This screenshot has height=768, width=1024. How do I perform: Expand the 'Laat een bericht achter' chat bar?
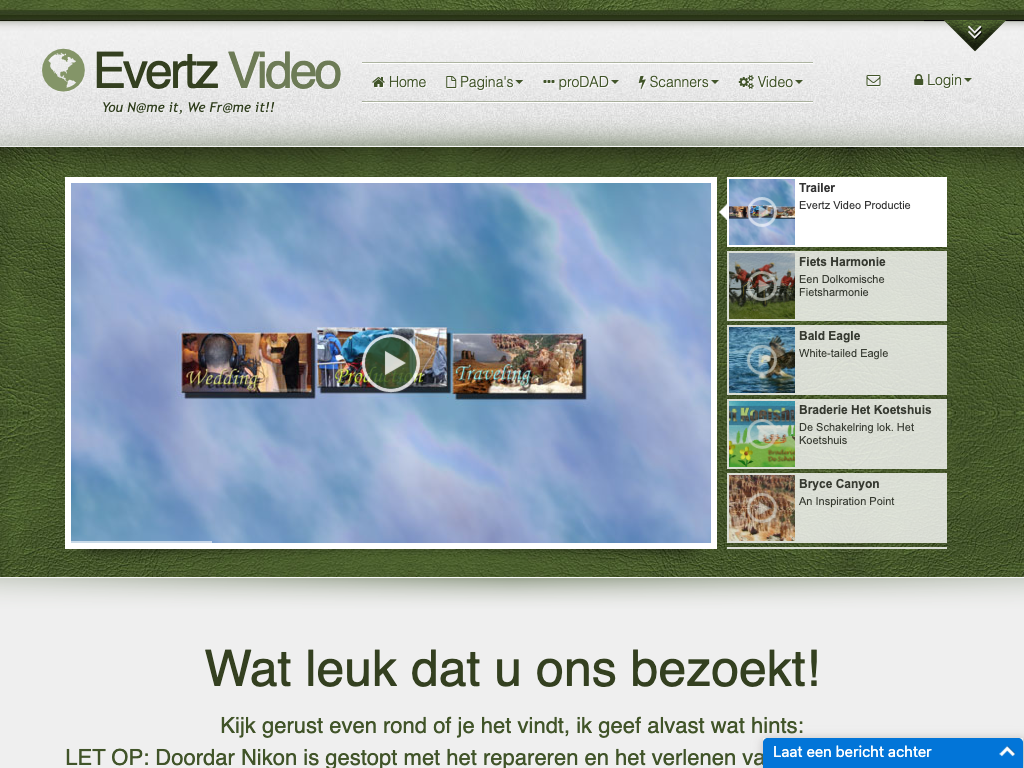coord(893,752)
